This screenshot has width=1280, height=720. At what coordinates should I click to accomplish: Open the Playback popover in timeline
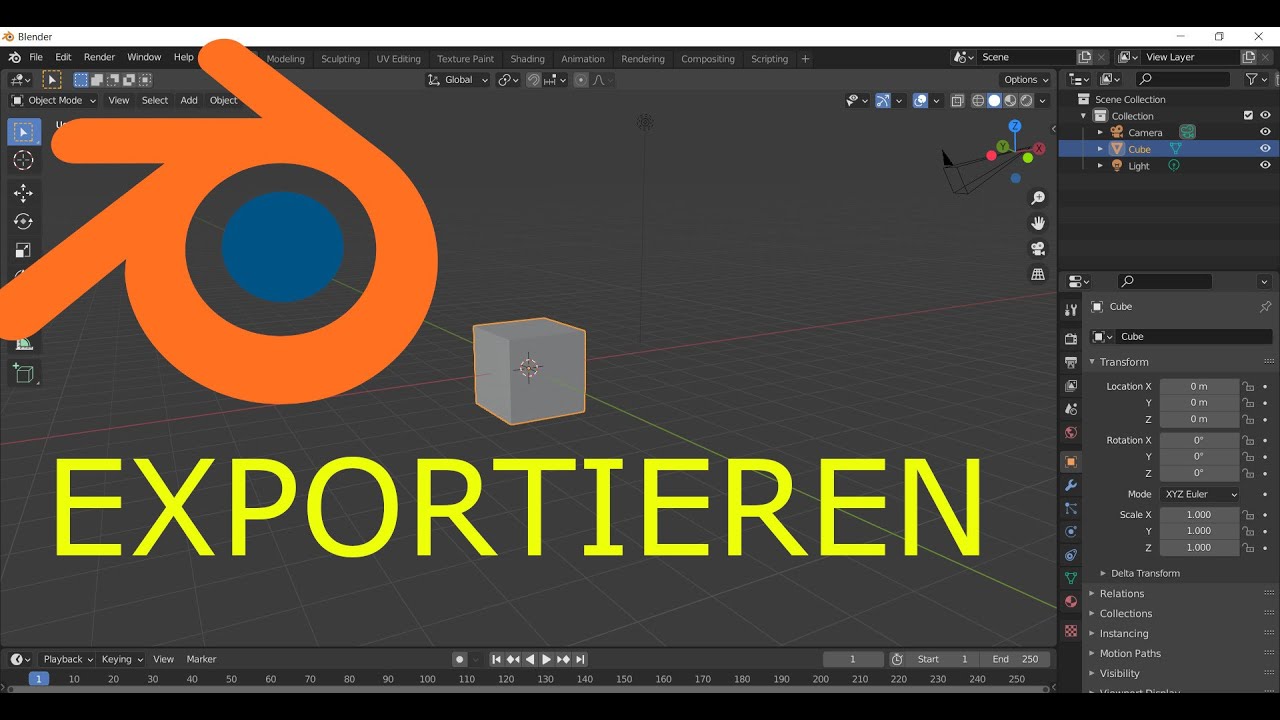click(68, 659)
